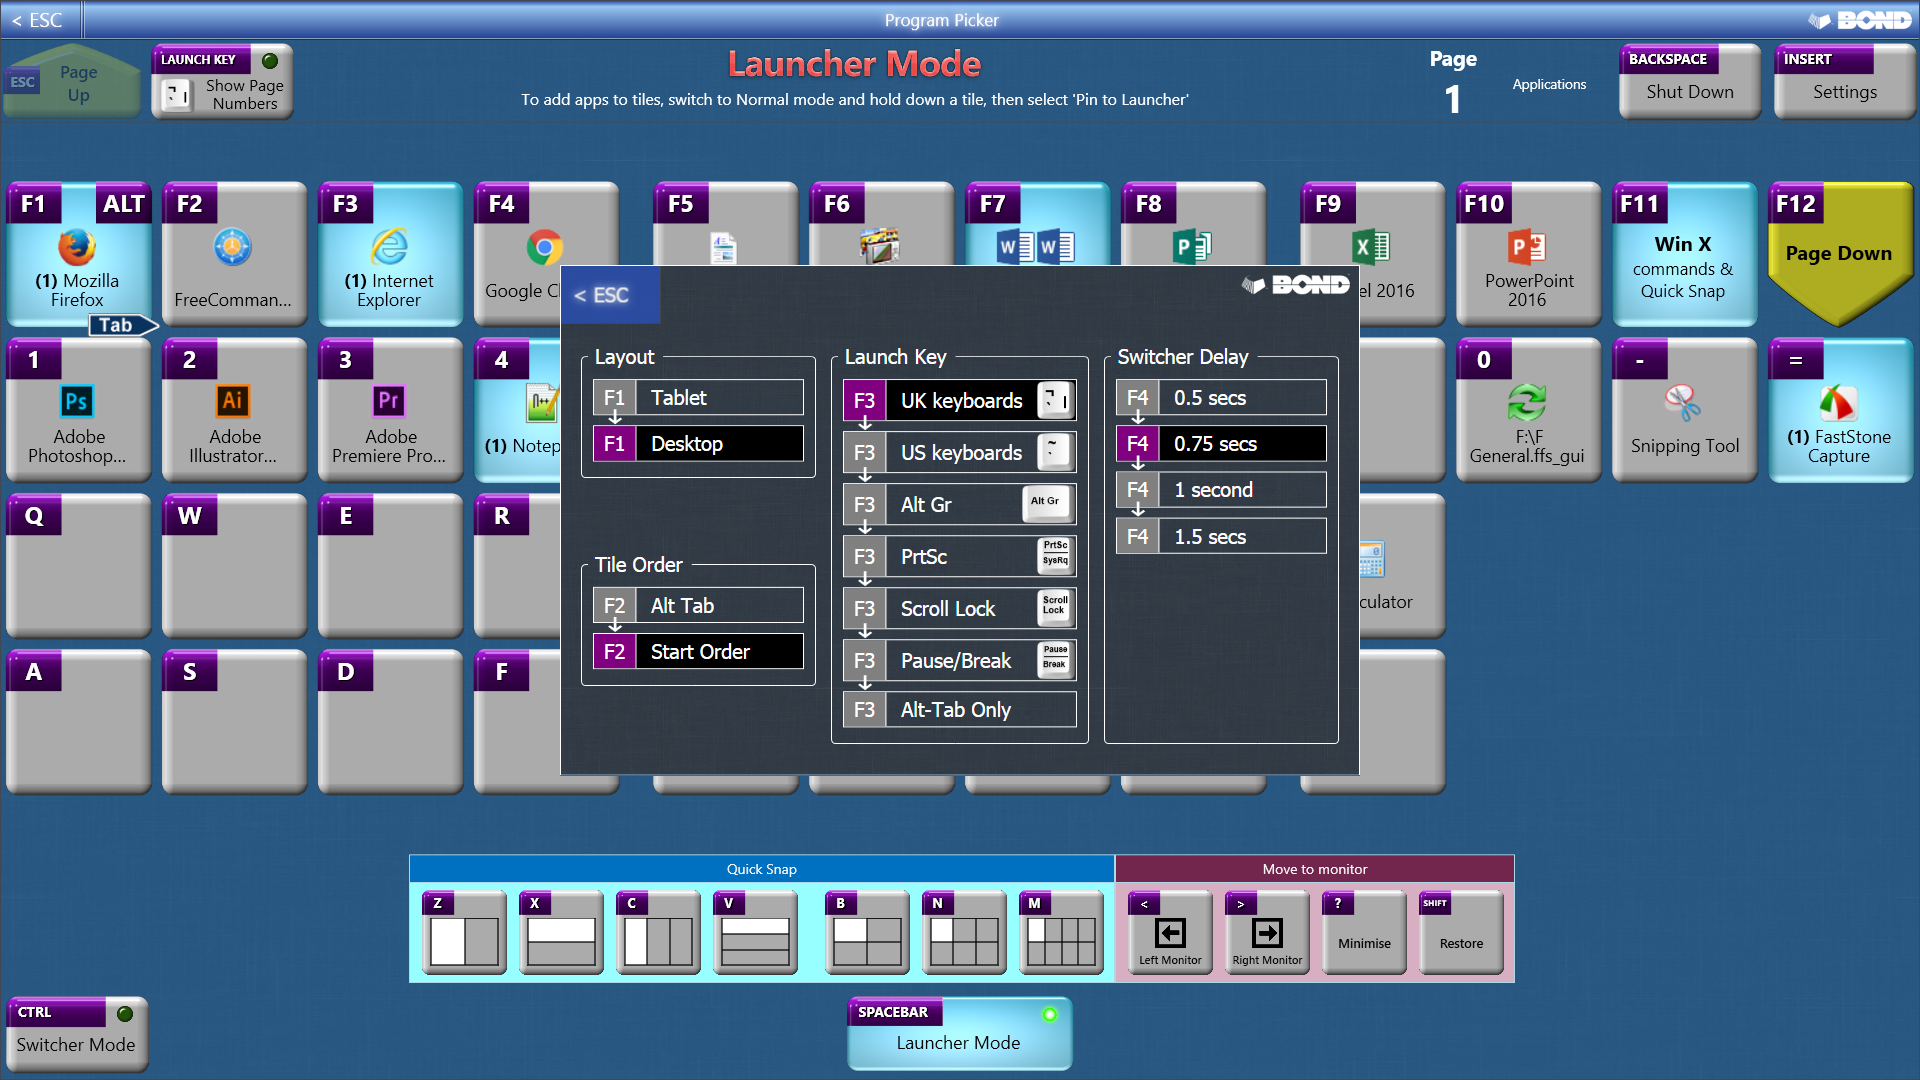Select US keyboards launch key

959,453
